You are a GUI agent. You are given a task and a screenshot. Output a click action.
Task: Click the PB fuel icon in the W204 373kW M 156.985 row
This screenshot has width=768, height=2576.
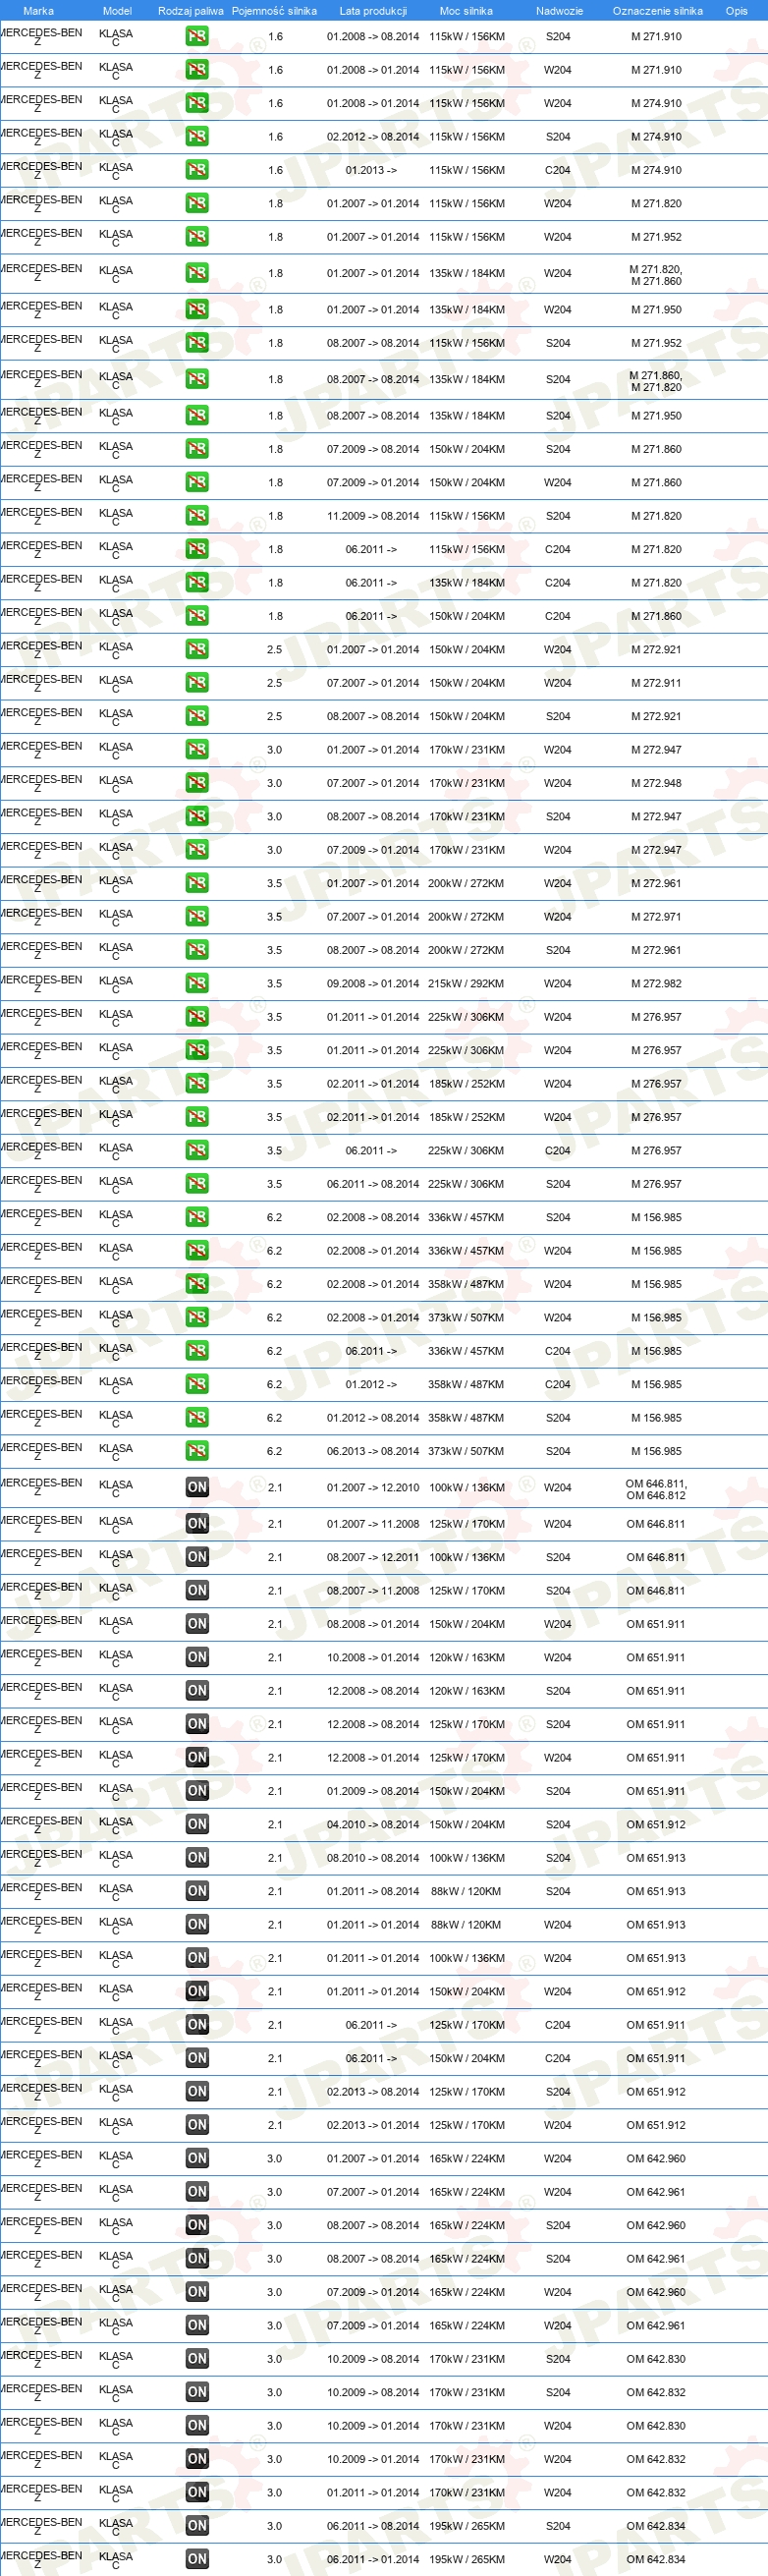click(197, 1318)
